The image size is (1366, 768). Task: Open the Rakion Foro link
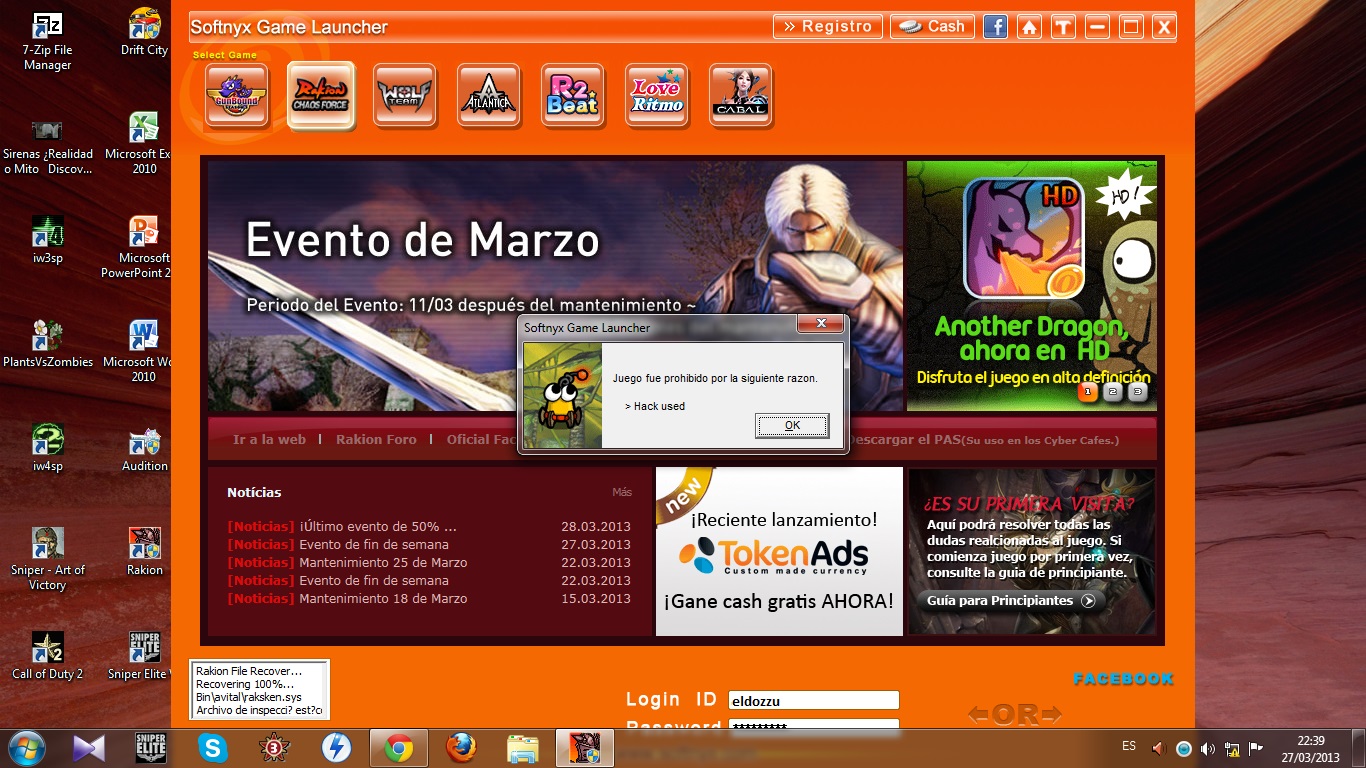coord(376,439)
